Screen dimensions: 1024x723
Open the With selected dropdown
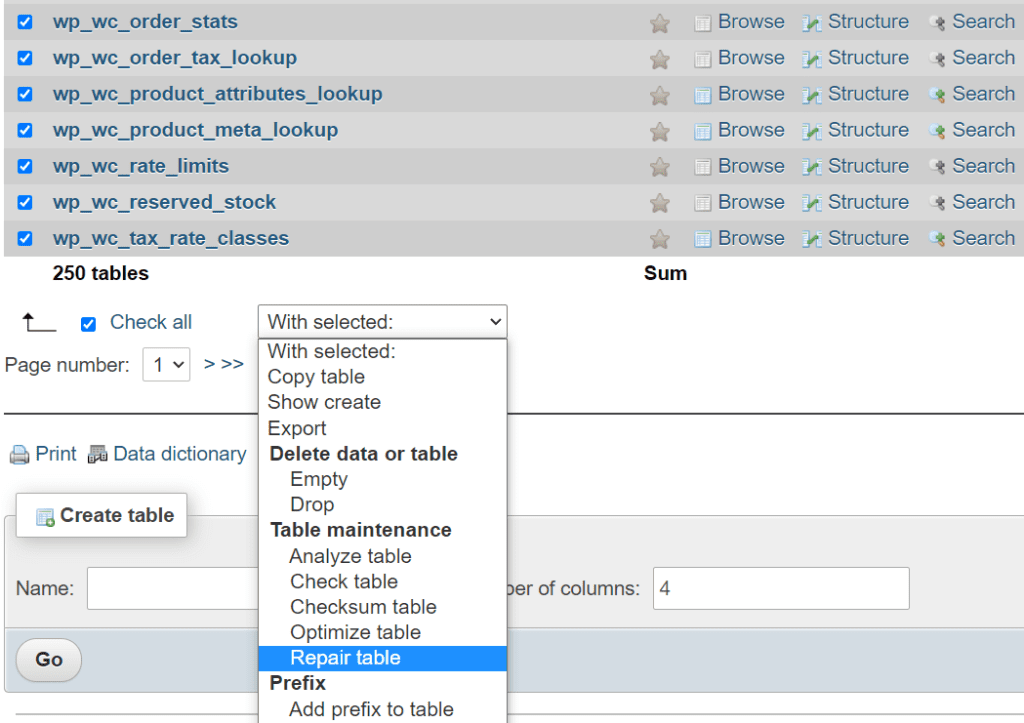(382, 321)
